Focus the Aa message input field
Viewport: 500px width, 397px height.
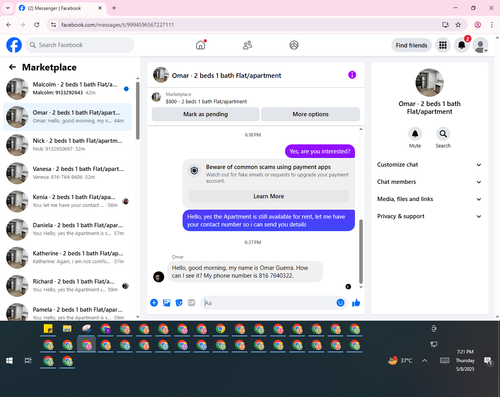(x=268, y=303)
